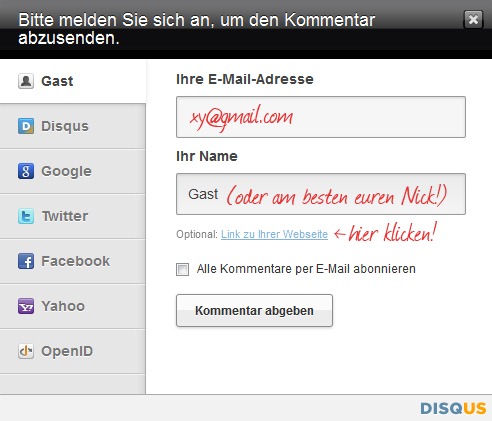Open the OpenID login tab
The height and width of the screenshot is (421, 492).
click(73, 351)
